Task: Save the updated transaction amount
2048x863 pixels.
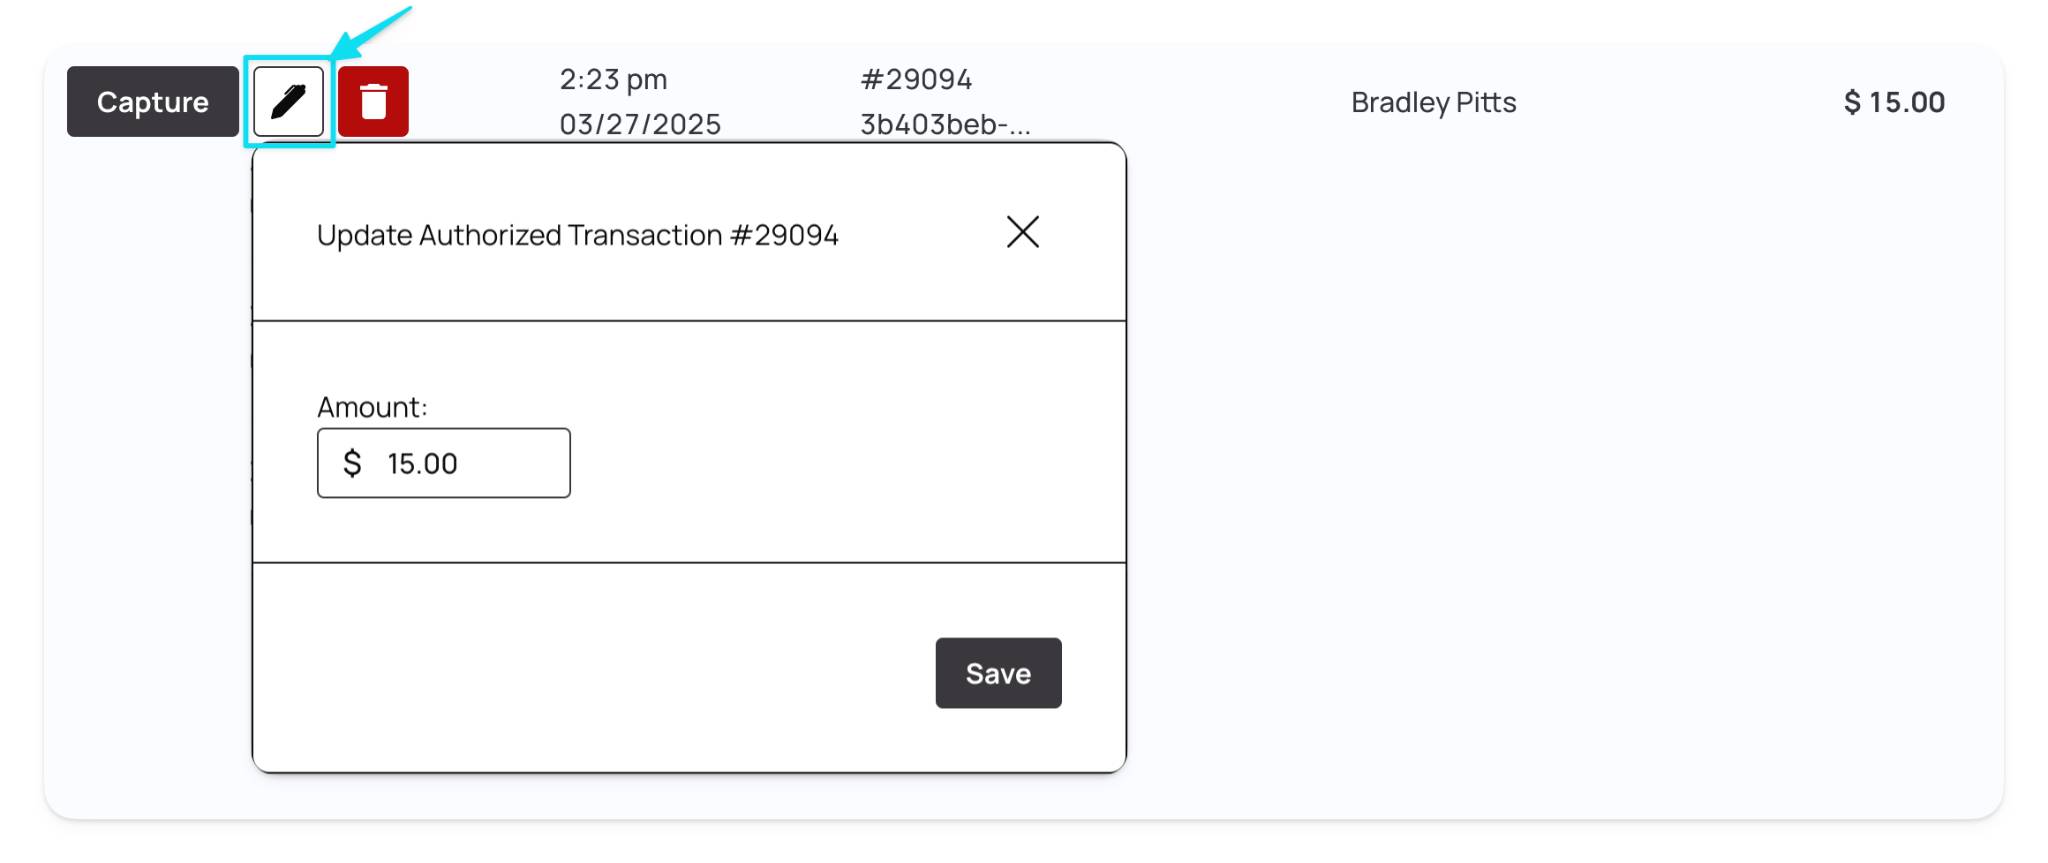Action: point(998,673)
